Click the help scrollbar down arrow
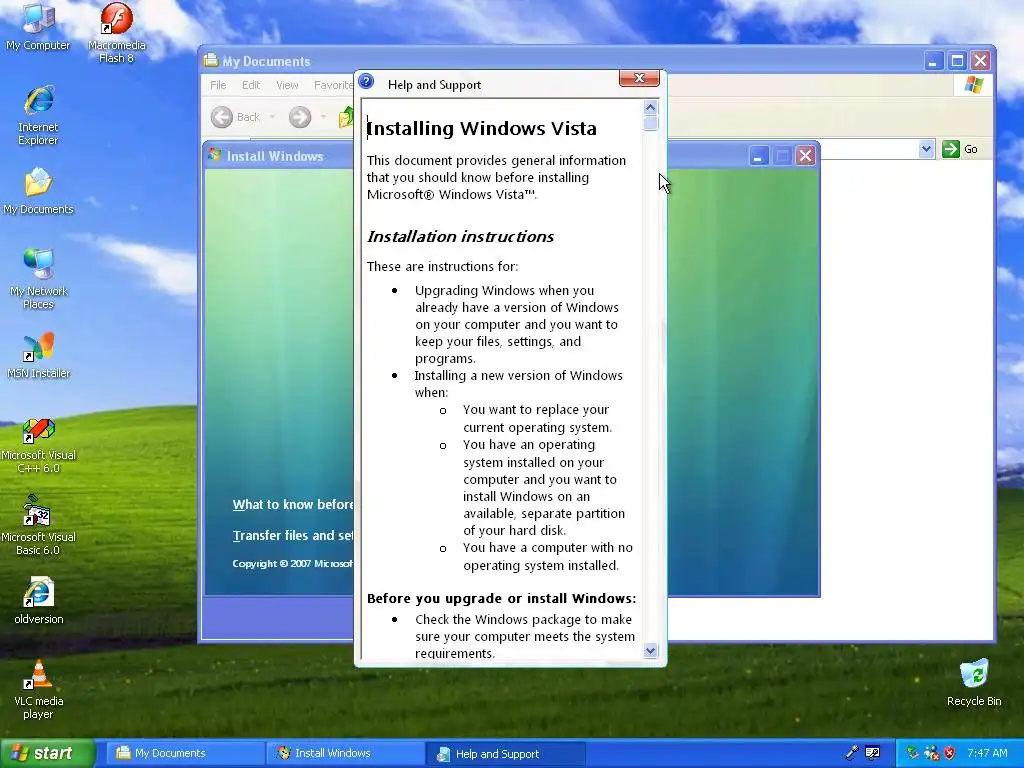Image resolution: width=1024 pixels, height=768 pixels. tap(650, 650)
